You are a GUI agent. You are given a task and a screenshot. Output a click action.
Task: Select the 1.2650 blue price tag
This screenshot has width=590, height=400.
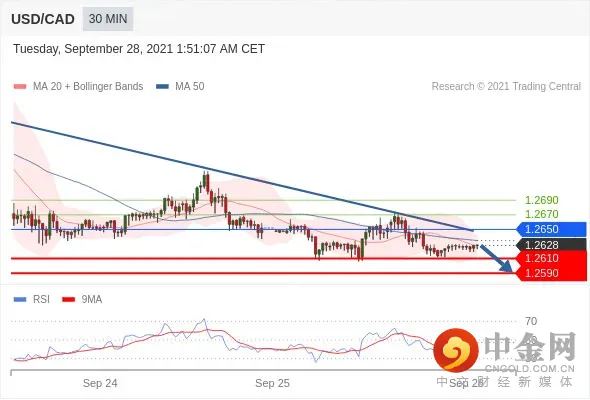pyautogui.click(x=551, y=229)
